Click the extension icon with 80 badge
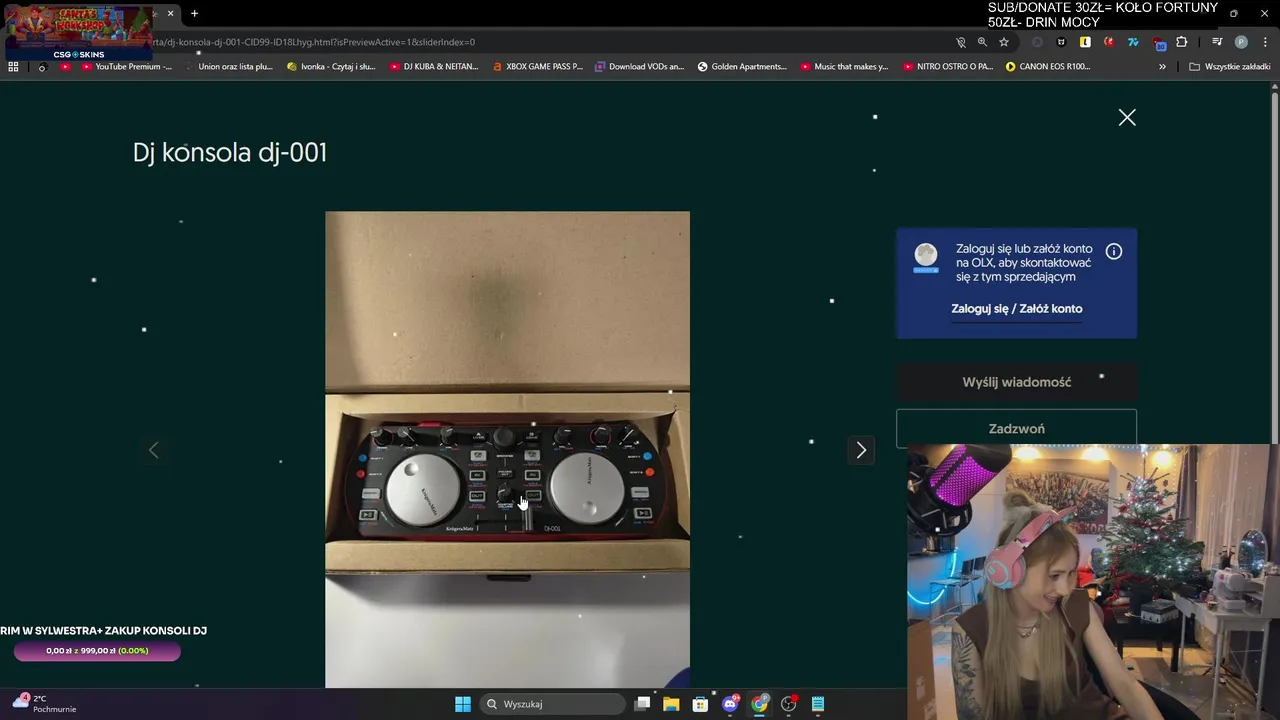 coord(1159,43)
